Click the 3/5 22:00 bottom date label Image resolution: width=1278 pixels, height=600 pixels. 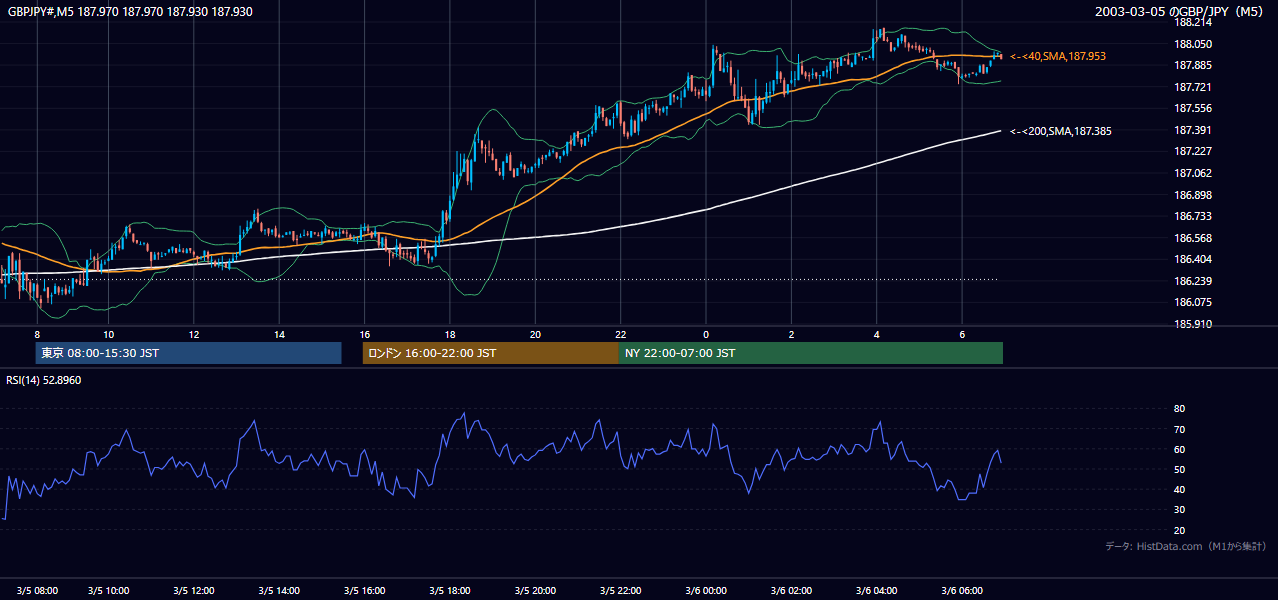(x=621, y=591)
